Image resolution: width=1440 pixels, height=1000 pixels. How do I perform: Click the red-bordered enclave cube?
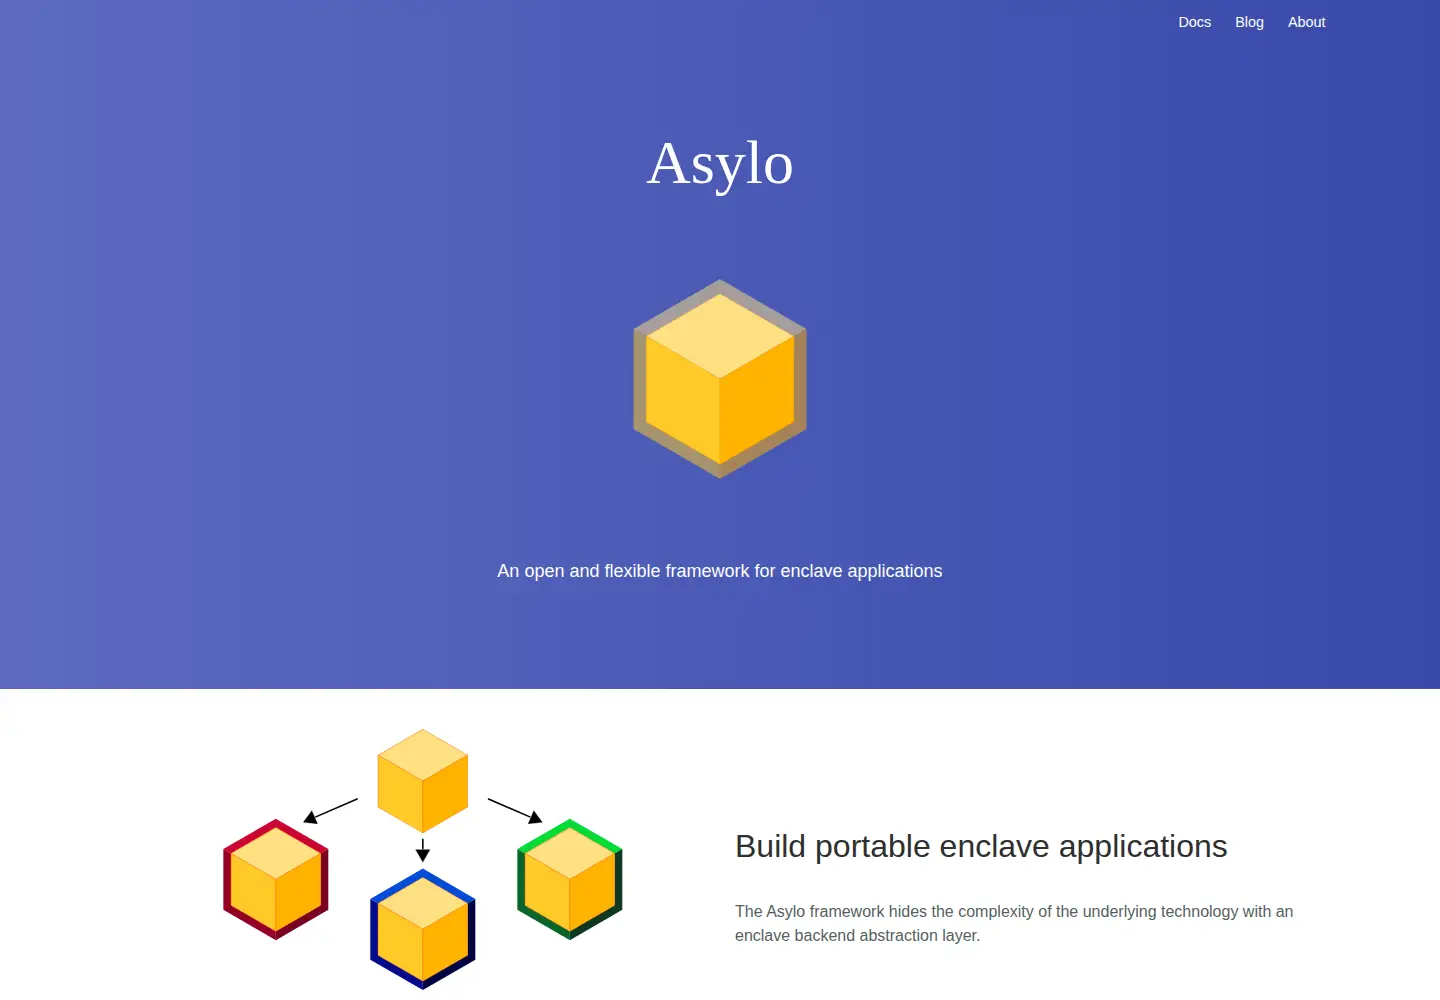(x=276, y=879)
